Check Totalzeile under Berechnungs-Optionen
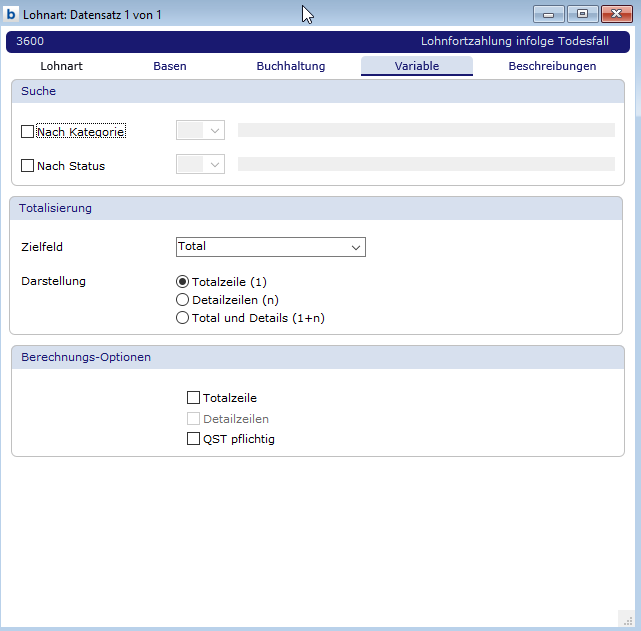 (193, 398)
